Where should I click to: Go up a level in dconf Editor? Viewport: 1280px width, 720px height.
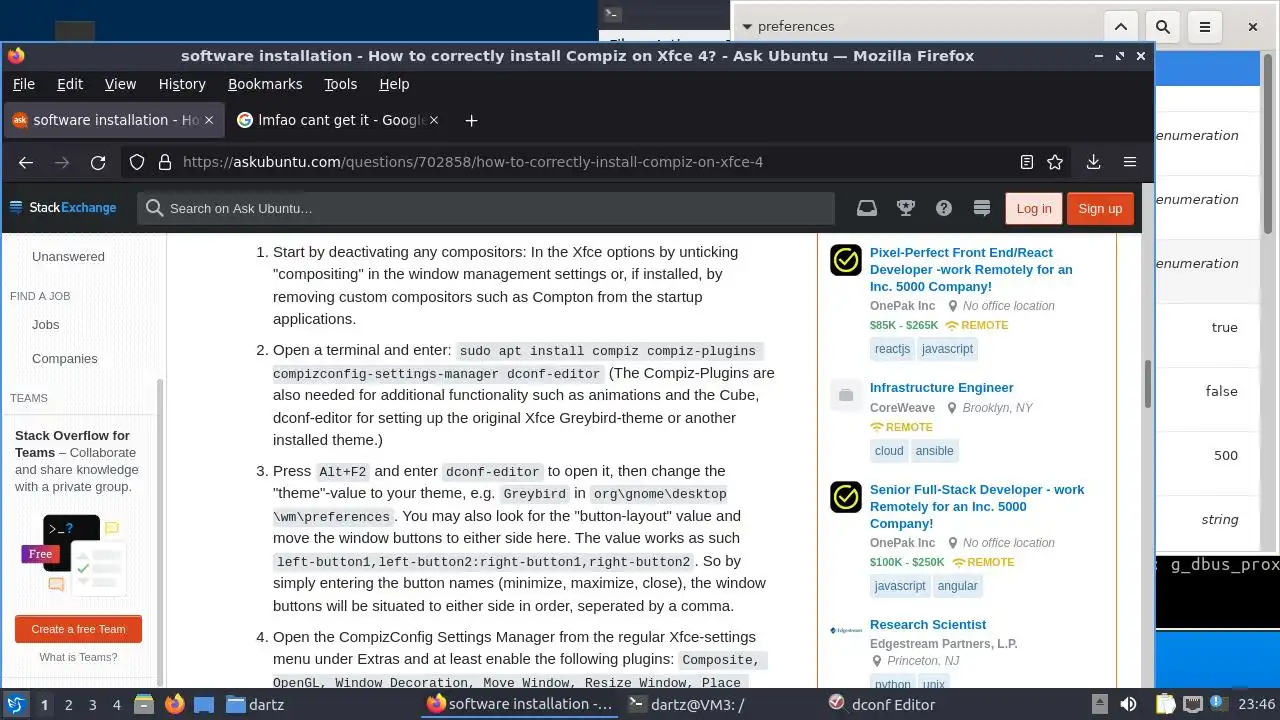[x=1121, y=27]
